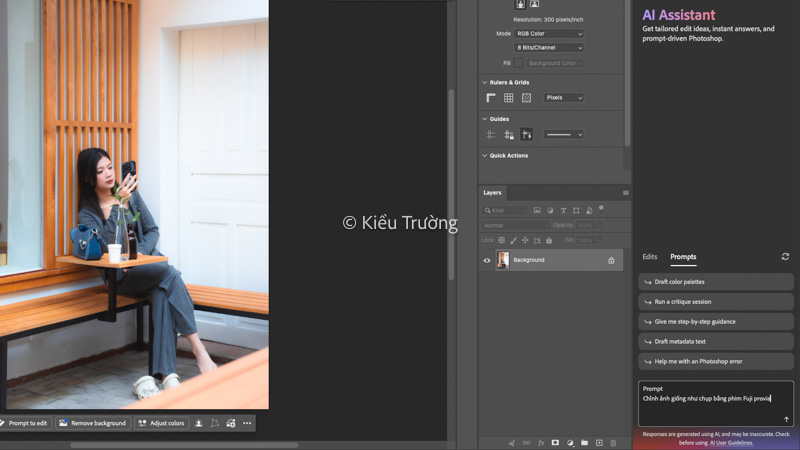Select portrait canvas orientation icon
The height and width of the screenshot is (450, 800).
click(520, 4)
